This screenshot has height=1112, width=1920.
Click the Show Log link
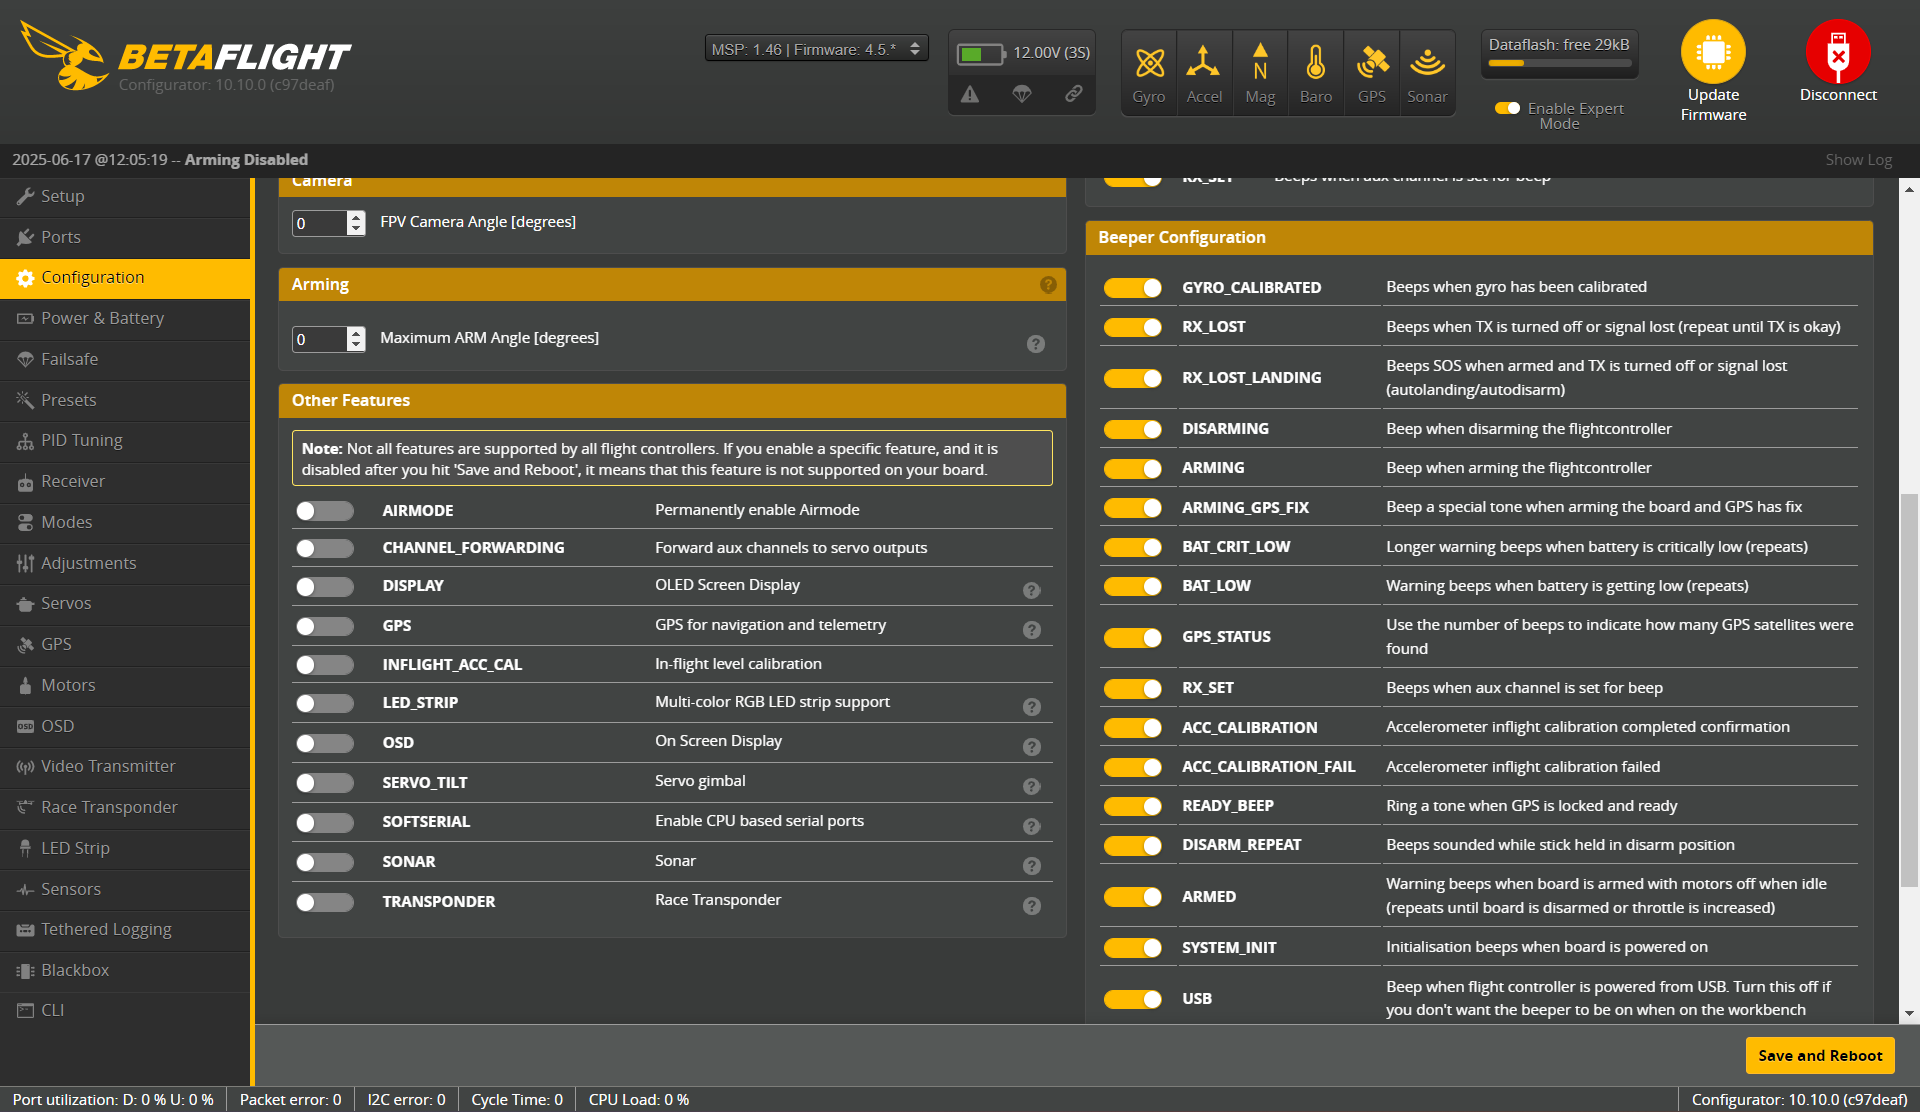[x=1858, y=160]
